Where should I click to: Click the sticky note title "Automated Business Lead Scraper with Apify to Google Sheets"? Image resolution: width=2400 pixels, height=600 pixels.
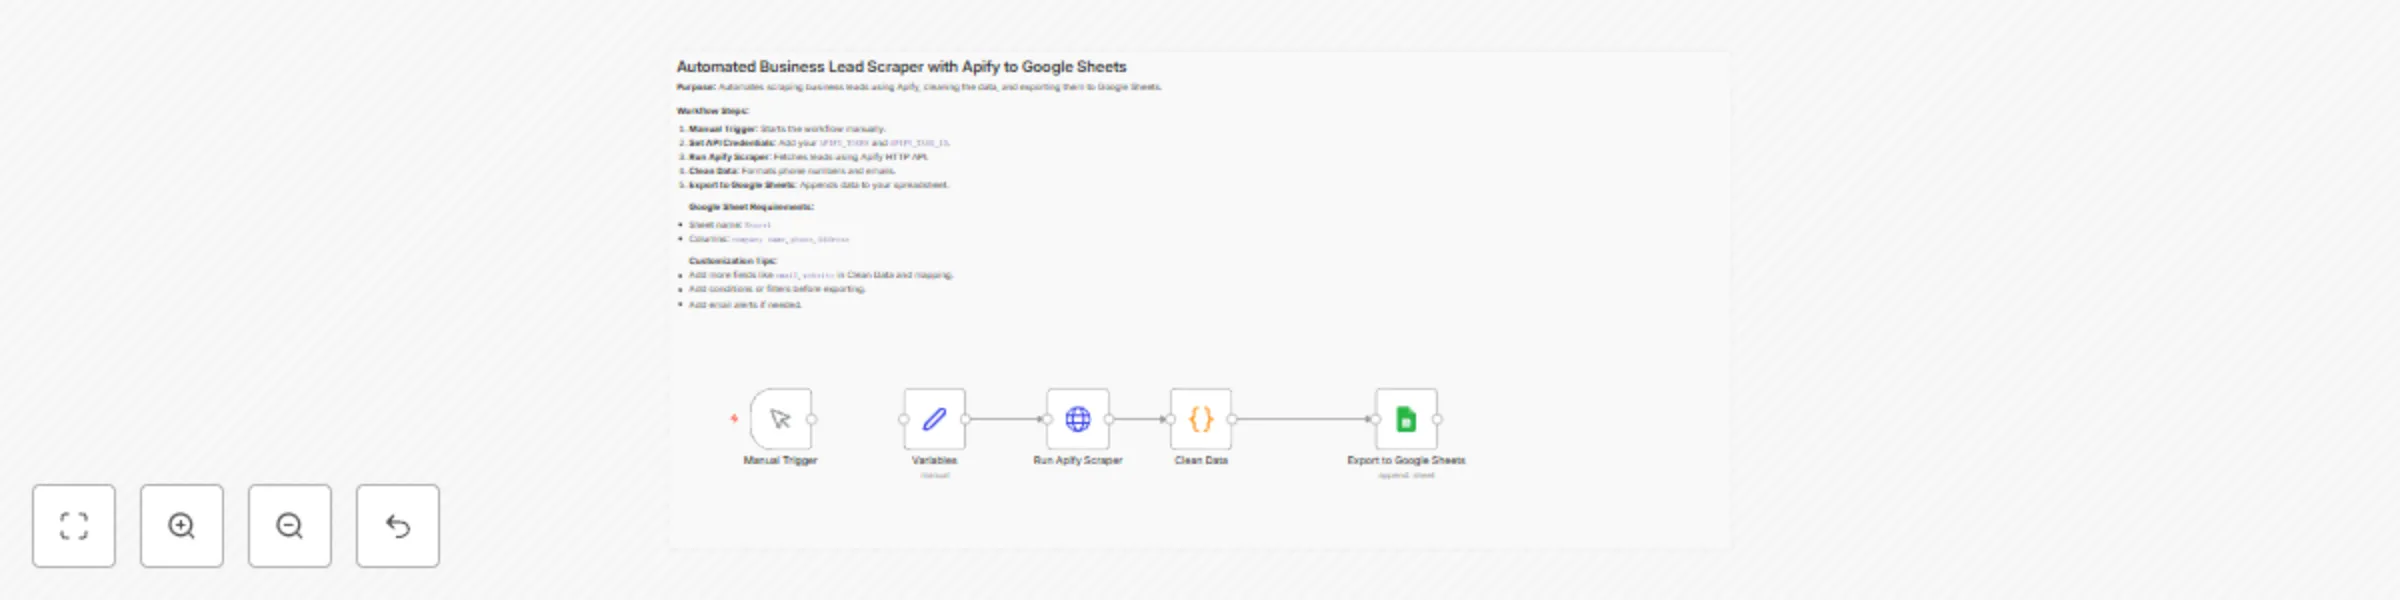[x=901, y=67]
